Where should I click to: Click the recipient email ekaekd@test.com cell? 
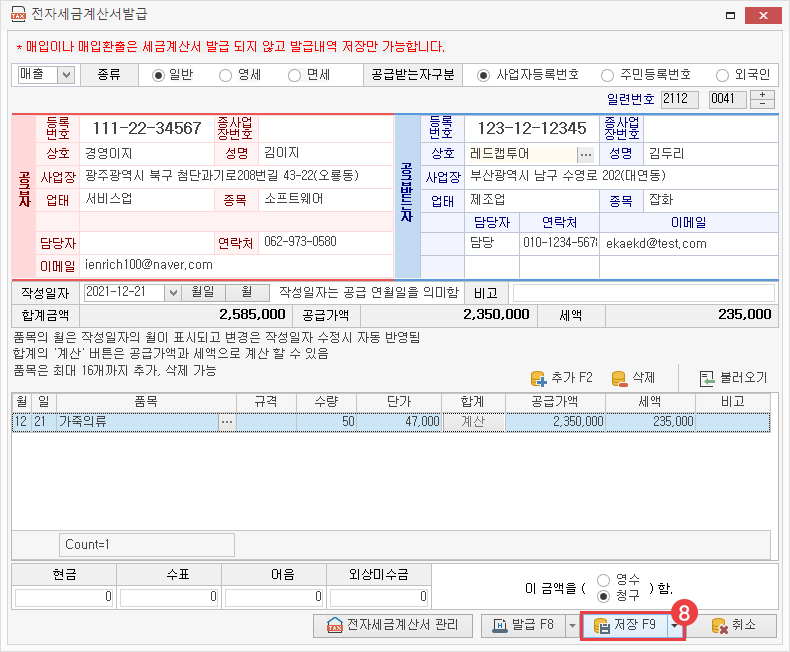click(x=689, y=244)
